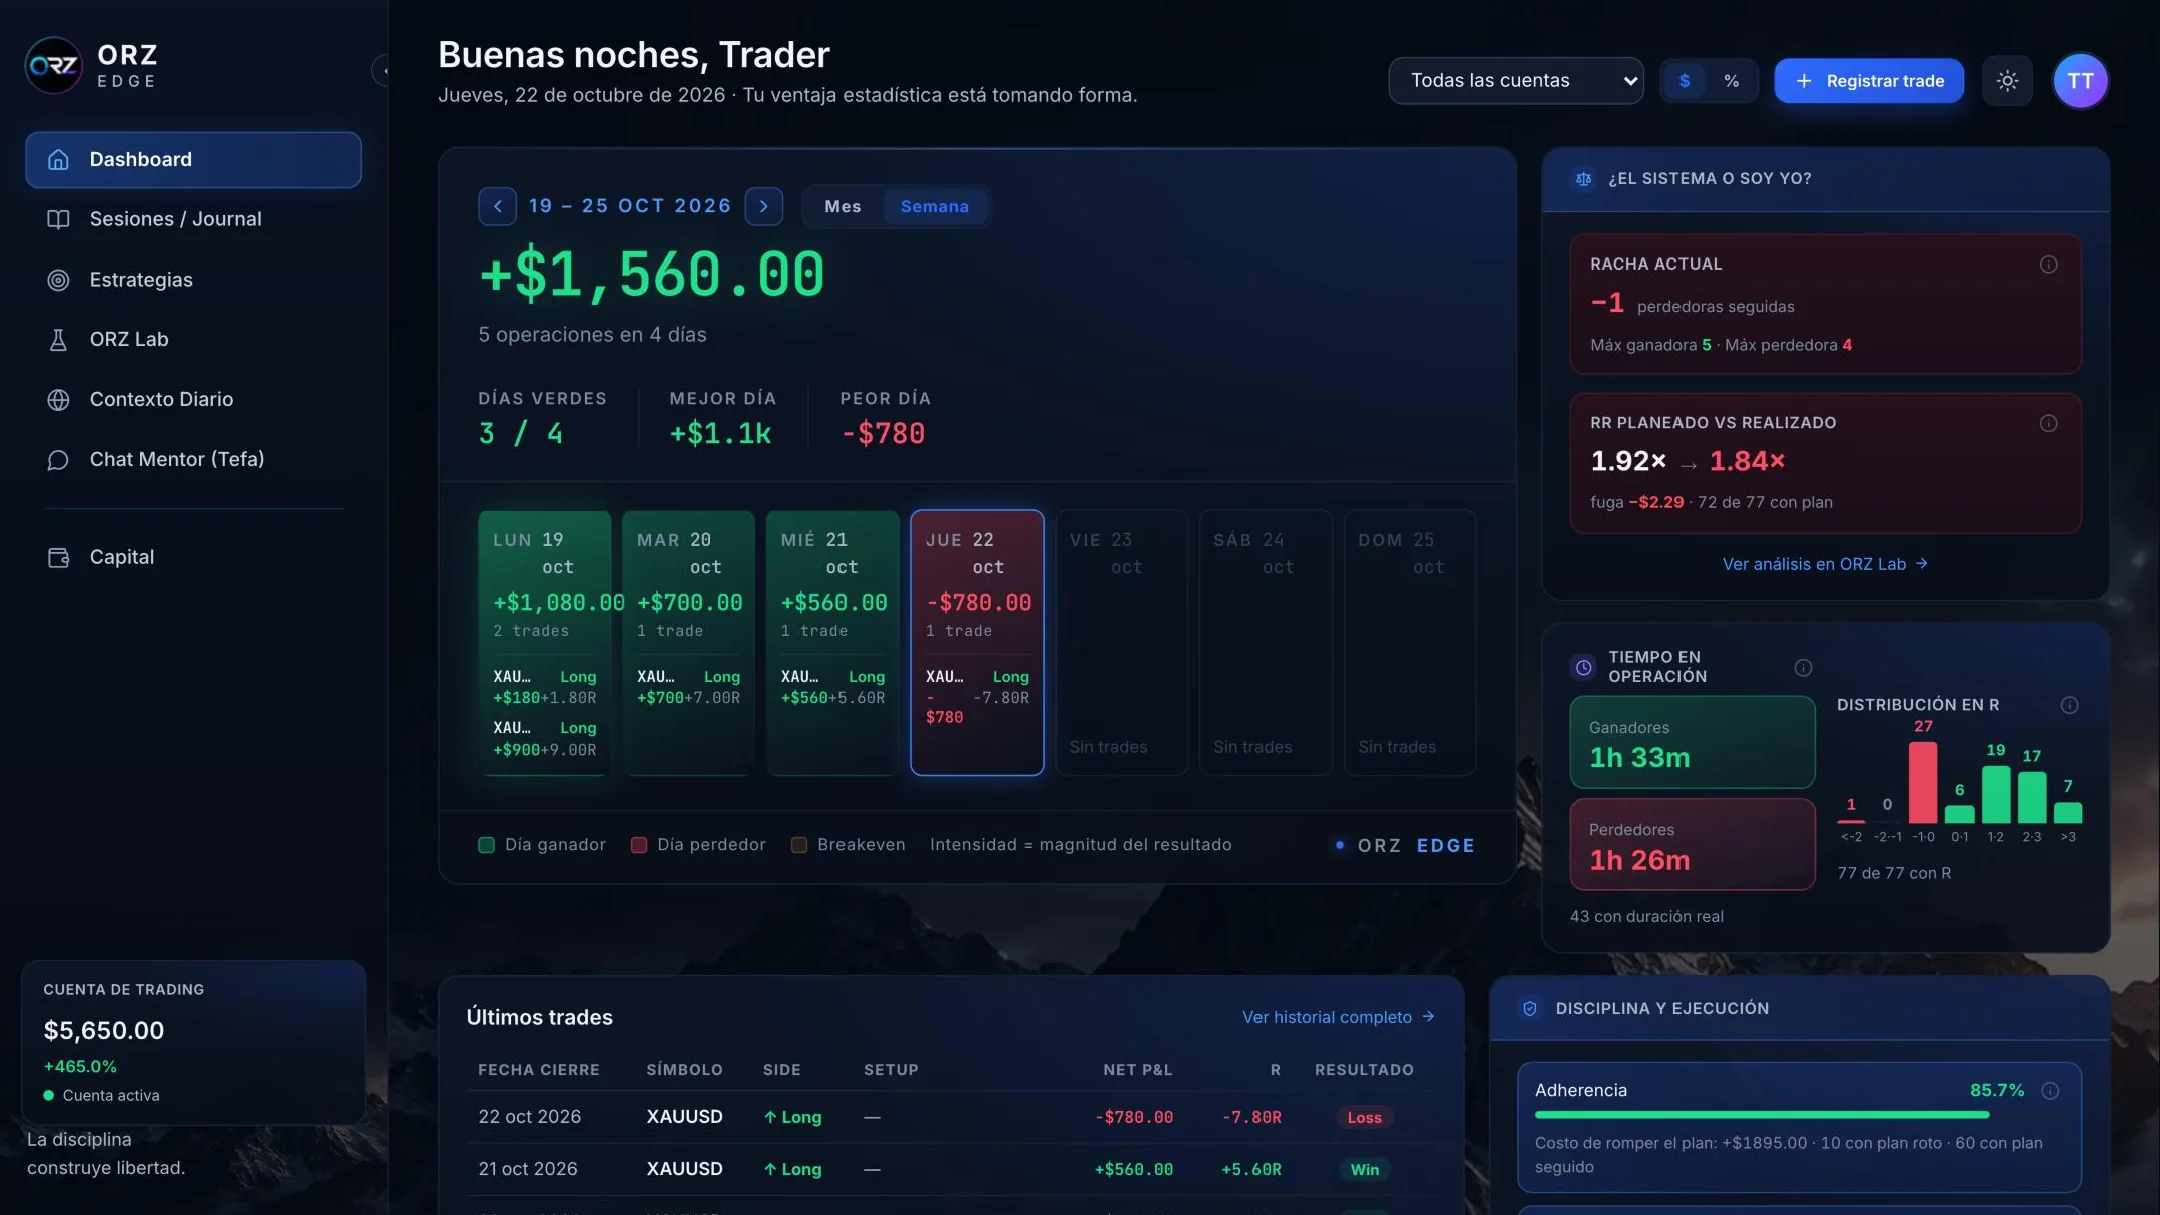The width and height of the screenshot is (2160, 1215).
Task: Open the 21 oct 2026 XAUUSD Win trade row
Action: click(x=951, y=1170)
